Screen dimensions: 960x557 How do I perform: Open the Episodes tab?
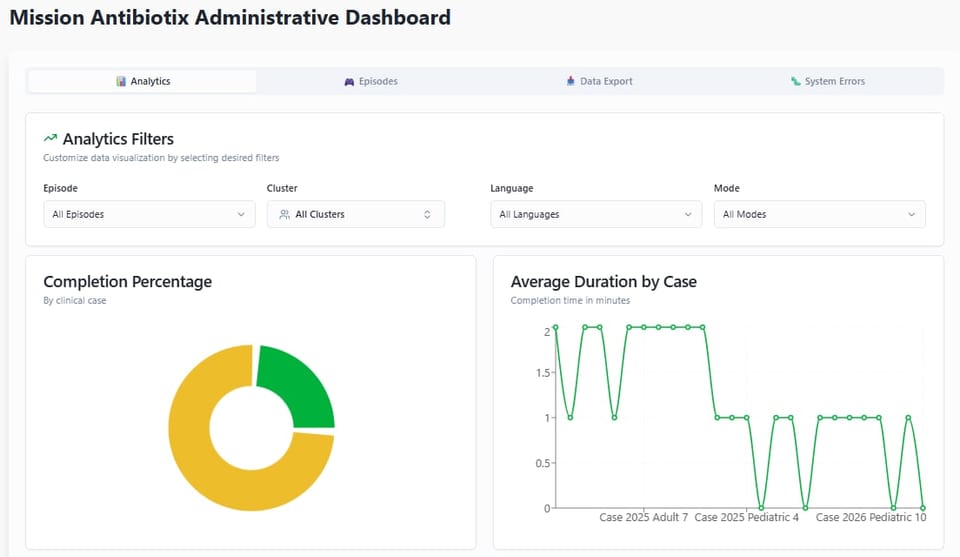[370, 81]
